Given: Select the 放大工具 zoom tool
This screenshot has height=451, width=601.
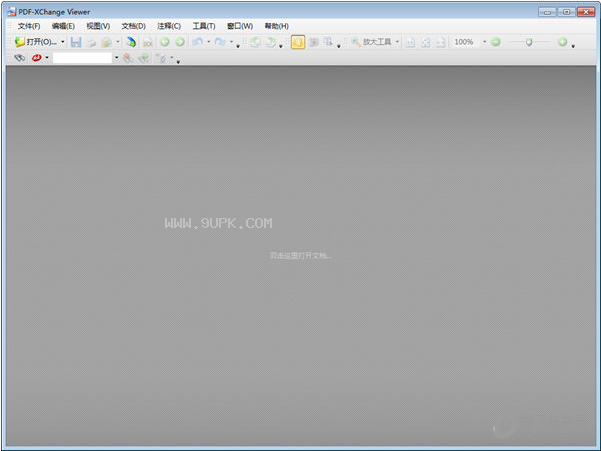Looking at the screenshot, I should click(371, 42).
